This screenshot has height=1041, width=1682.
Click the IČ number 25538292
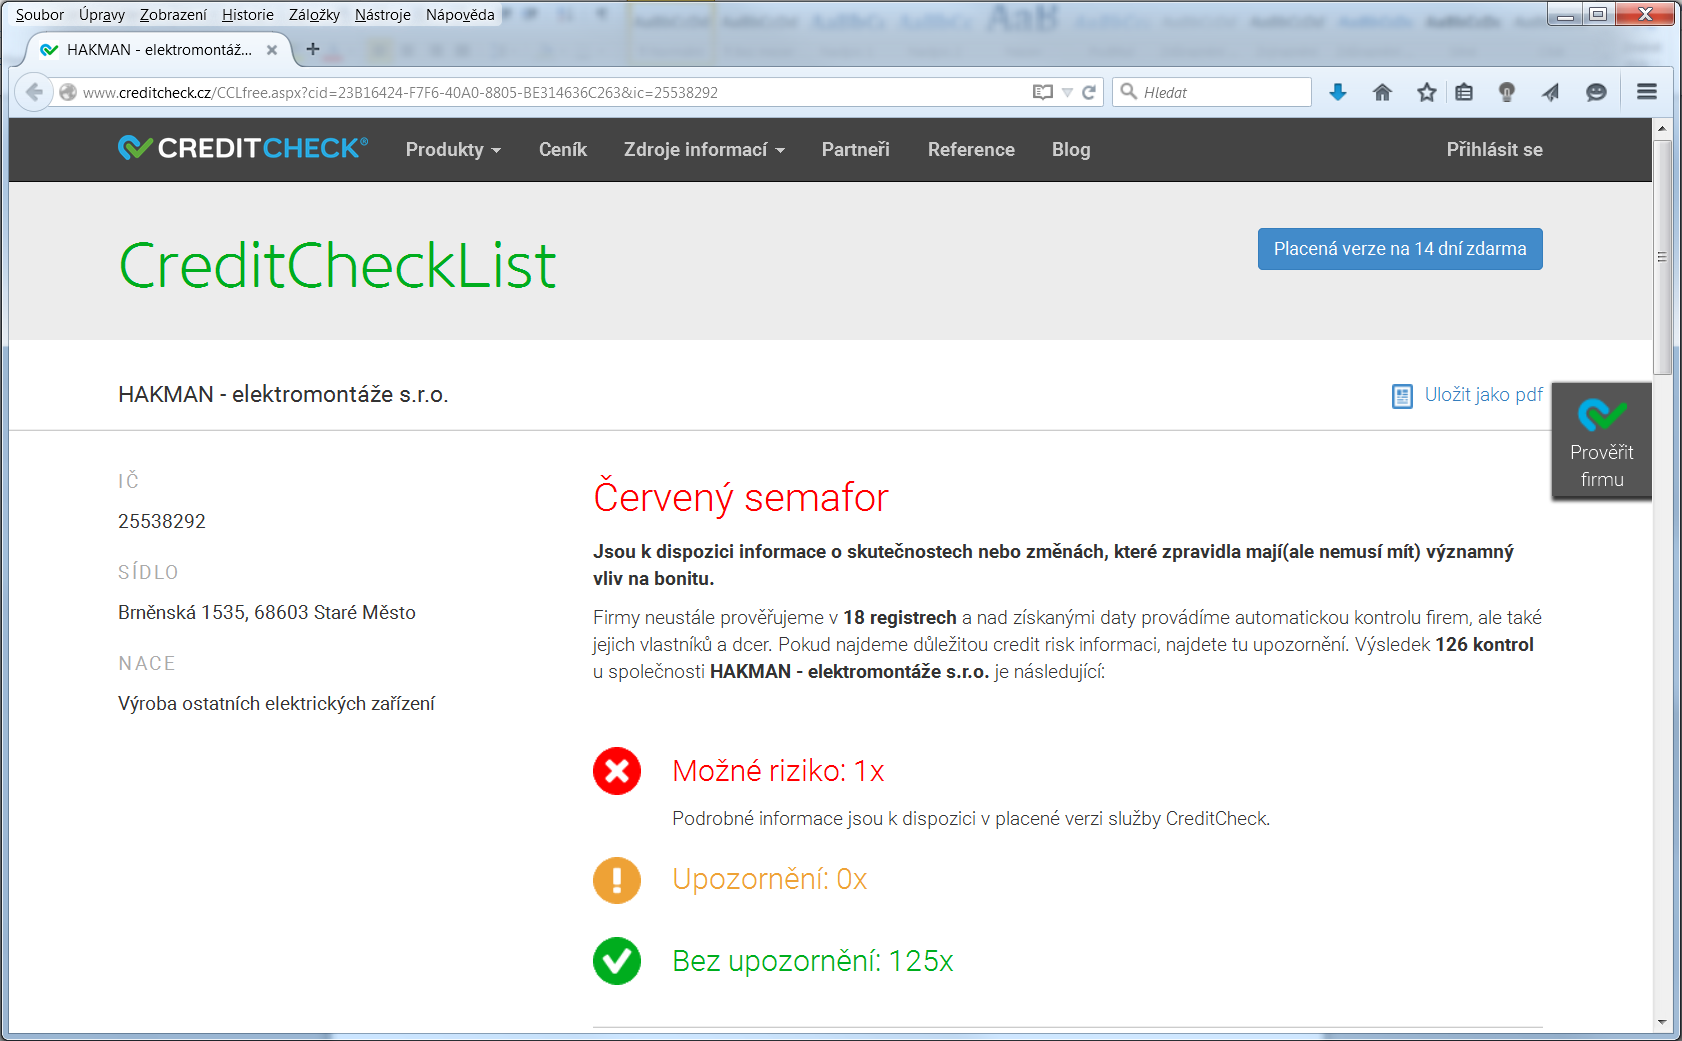(x=162, y=521)
